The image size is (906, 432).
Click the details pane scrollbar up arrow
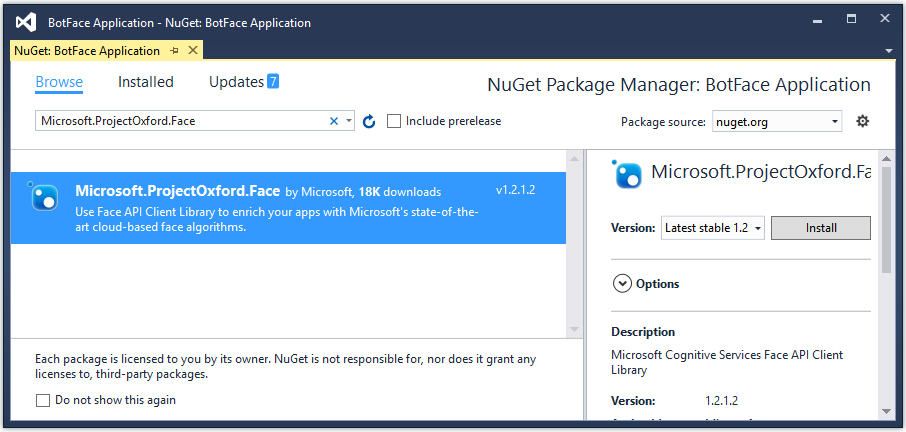coord(888,158)
